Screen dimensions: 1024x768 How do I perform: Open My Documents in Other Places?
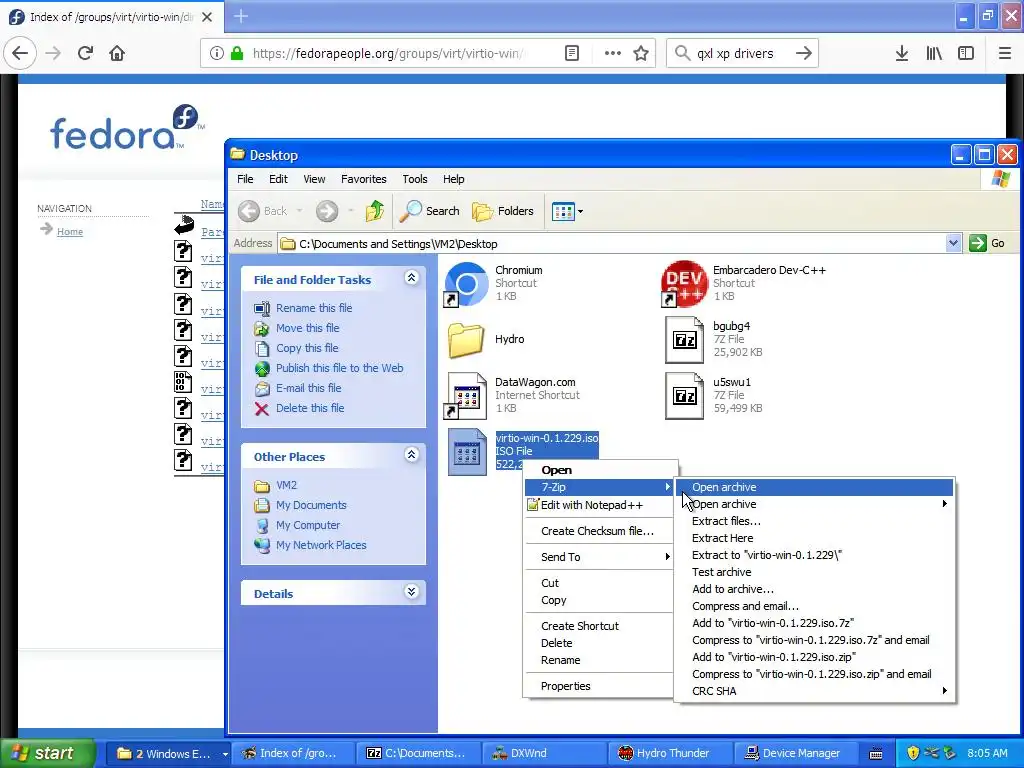(311, 505)
